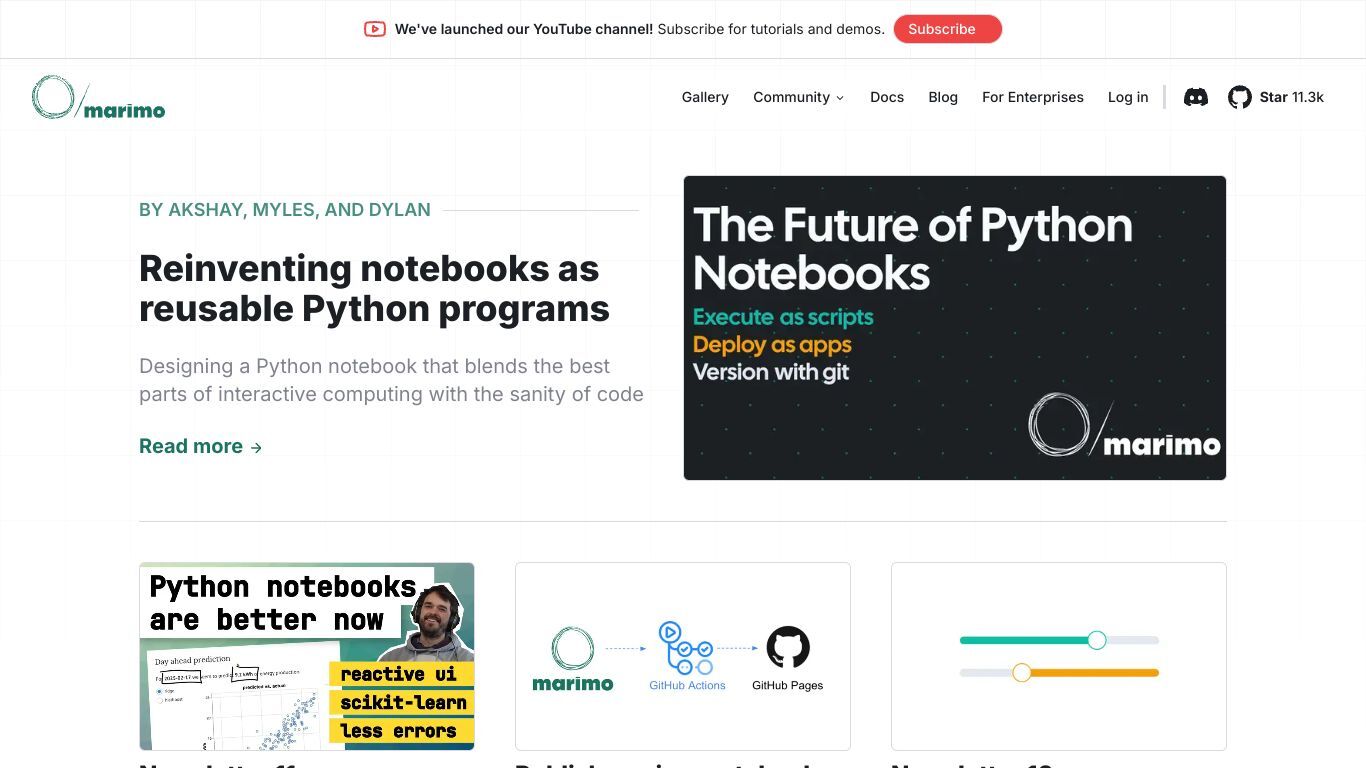Click the YouTube icon in announcement banner
The width and height of the screenshot is (1366, 768).
coord(375,29)
